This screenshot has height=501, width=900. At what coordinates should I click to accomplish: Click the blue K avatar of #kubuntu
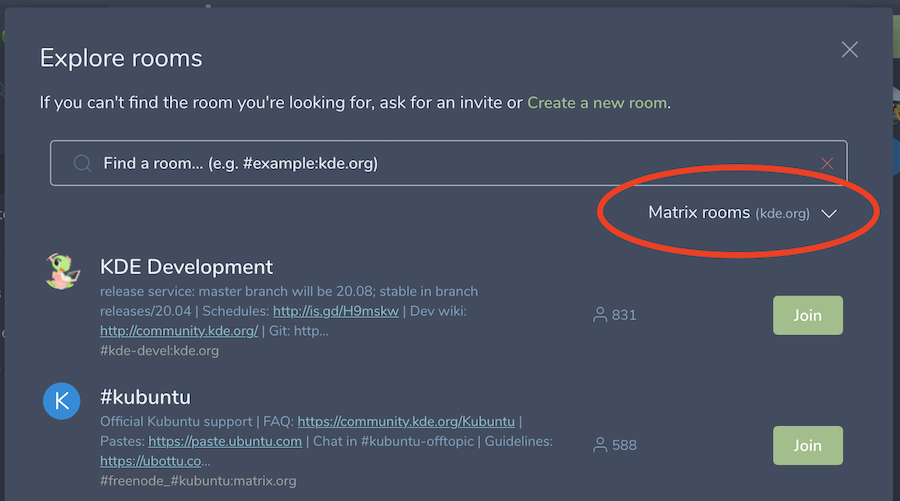pyautogui.click(x=62, y=401)
